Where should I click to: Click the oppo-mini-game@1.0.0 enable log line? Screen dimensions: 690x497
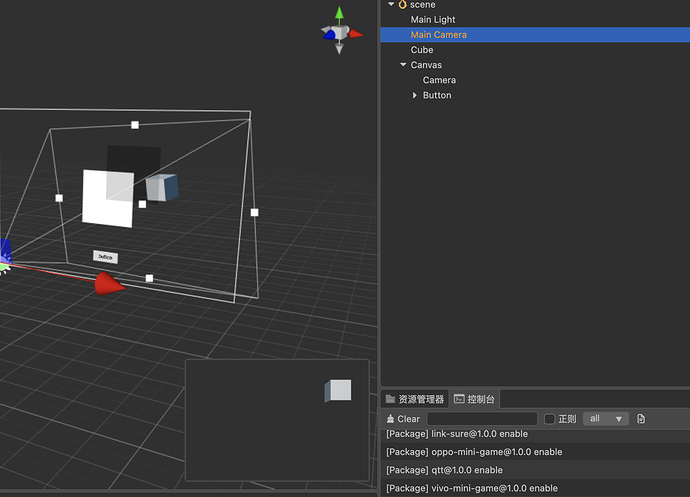coord(474,452)
